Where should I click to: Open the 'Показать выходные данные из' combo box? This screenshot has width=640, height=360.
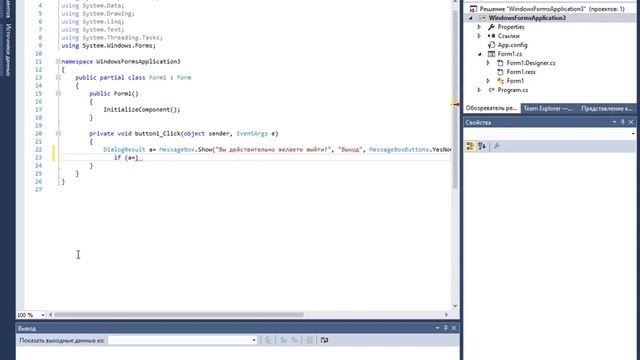(x=182, y=340)
